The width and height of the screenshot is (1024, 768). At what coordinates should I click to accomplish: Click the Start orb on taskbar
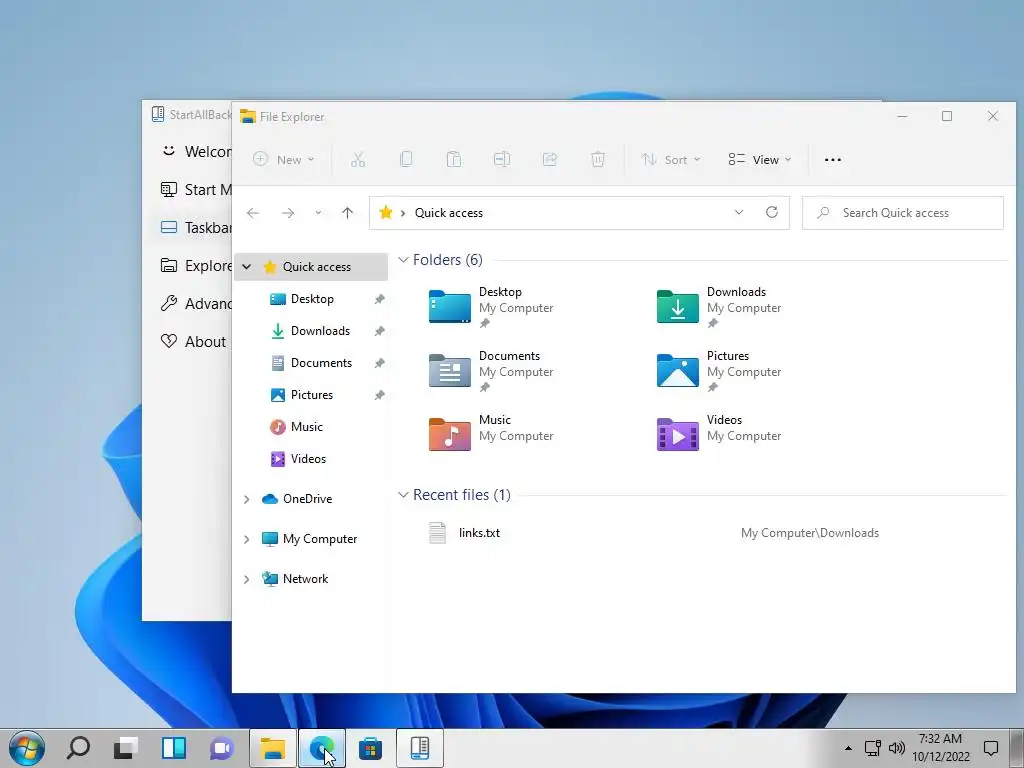[x=27, y=748]
